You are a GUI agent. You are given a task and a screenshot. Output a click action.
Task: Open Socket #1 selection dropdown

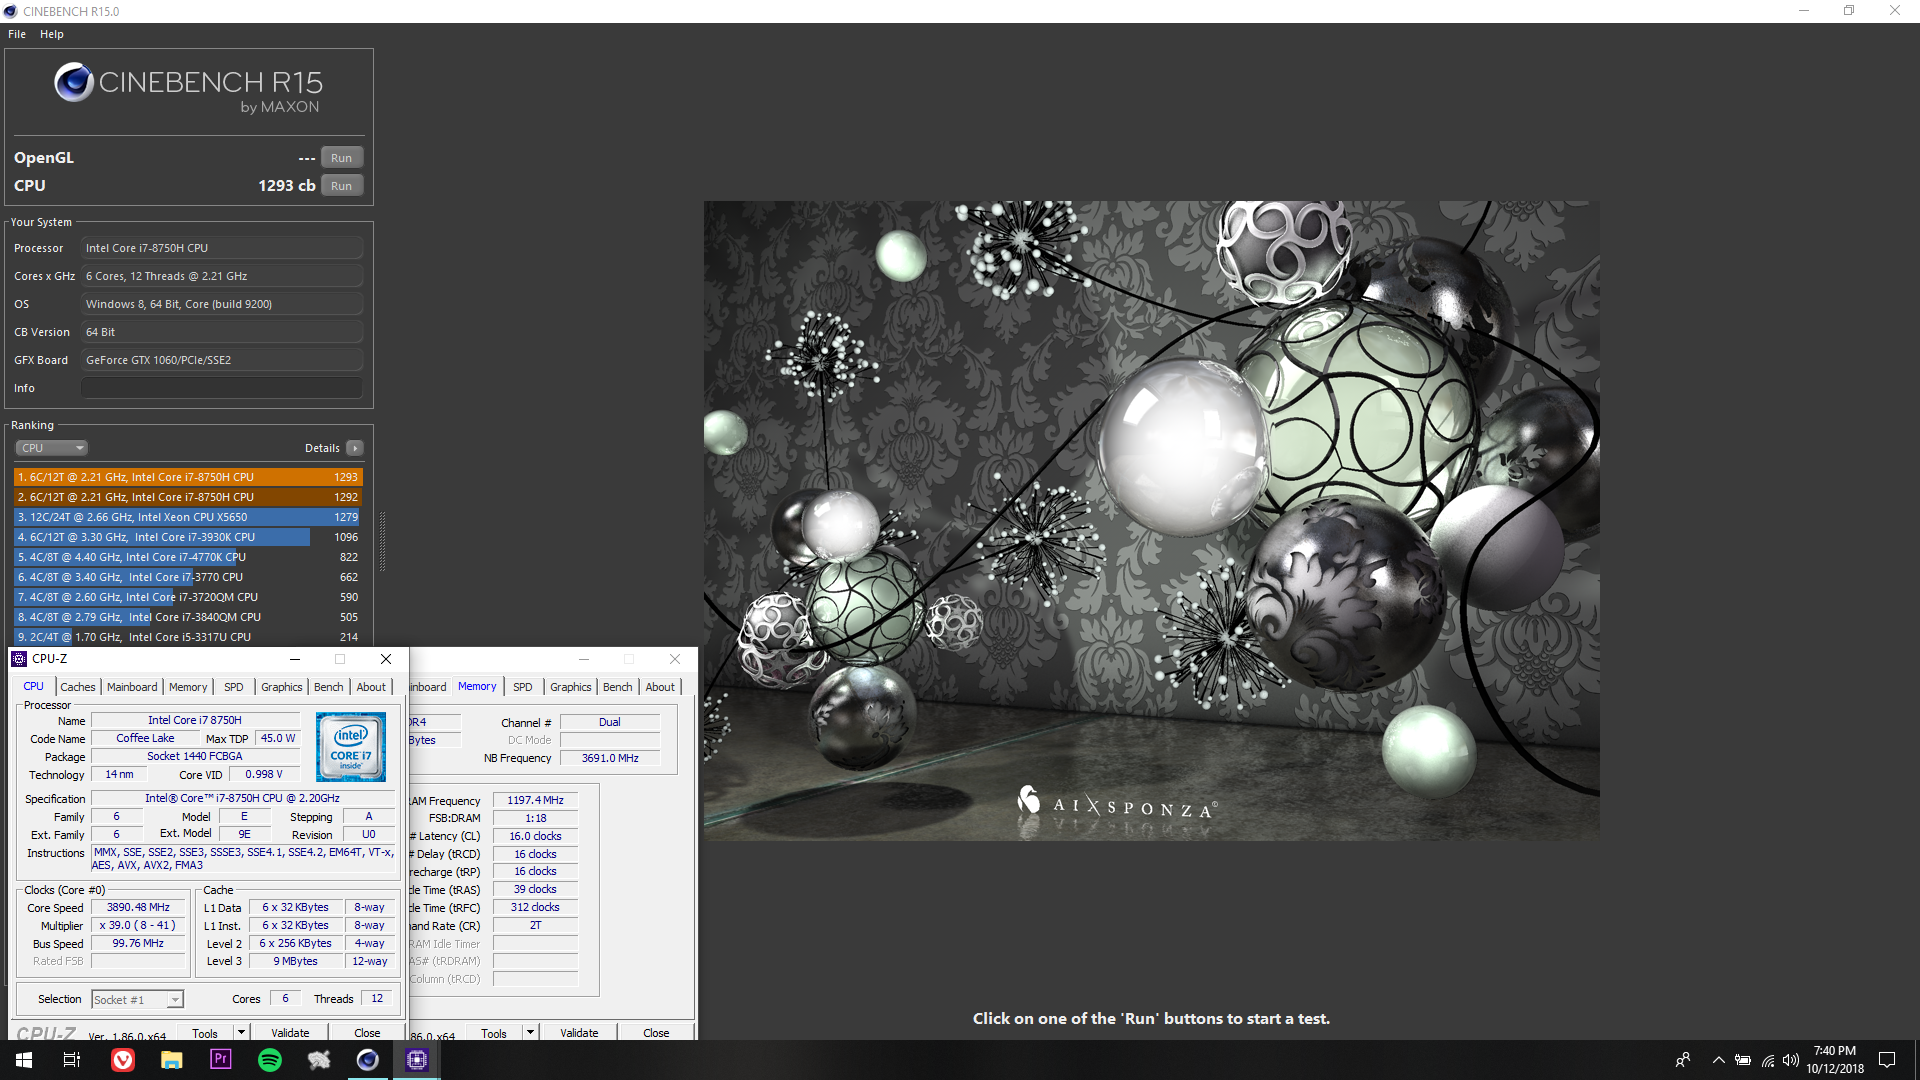[x=137, y=999]
